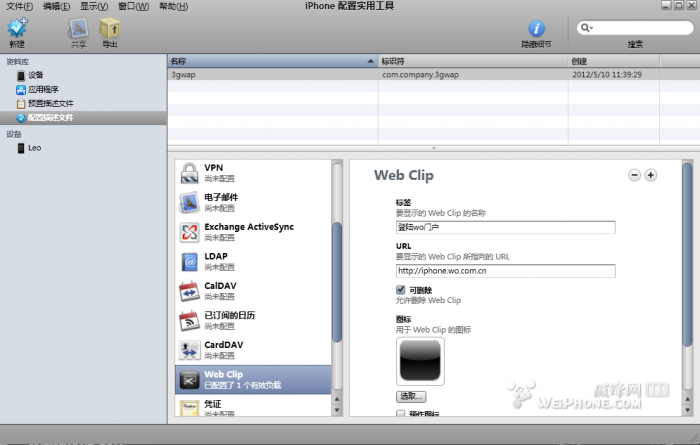This screenshot has width=700, height=445.
Task: Select the CardDAV payload icon
Action: point(189,350)
